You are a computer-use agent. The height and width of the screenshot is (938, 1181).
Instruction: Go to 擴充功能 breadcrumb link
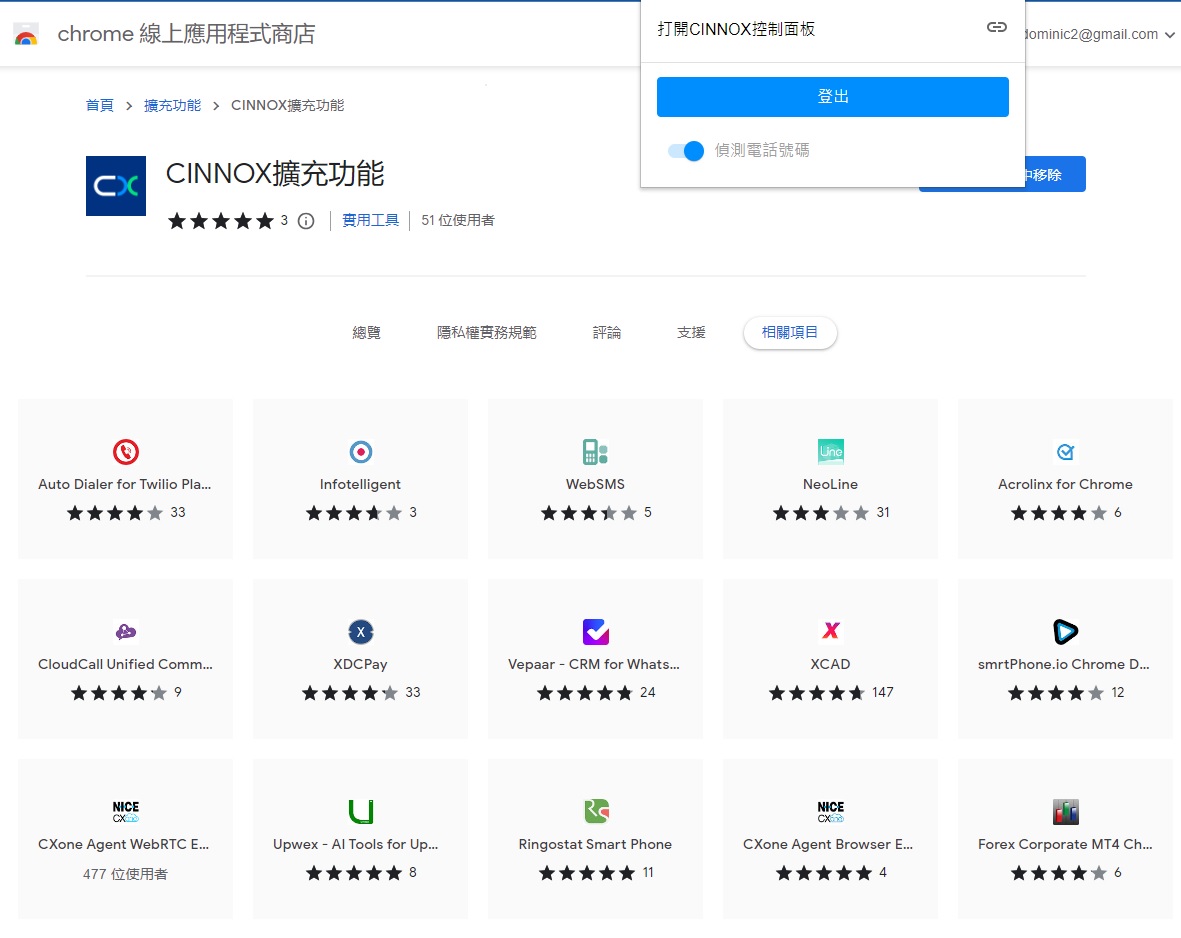click(172, 105)
